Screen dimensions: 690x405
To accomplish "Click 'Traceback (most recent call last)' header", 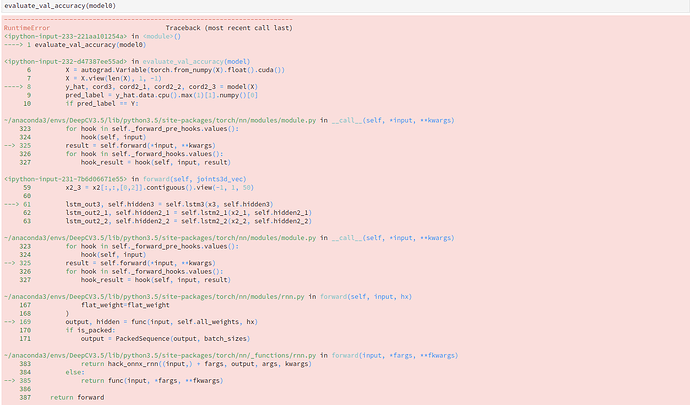I will click(229, 28).
